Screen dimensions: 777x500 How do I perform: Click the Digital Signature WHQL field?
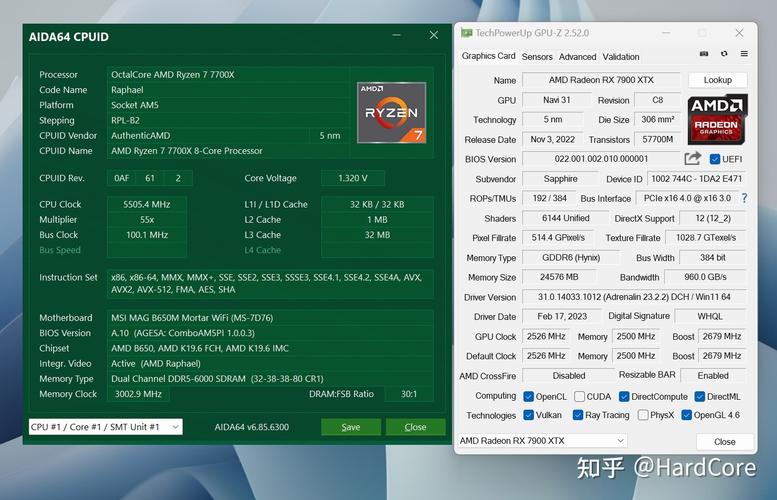[710, 316]
